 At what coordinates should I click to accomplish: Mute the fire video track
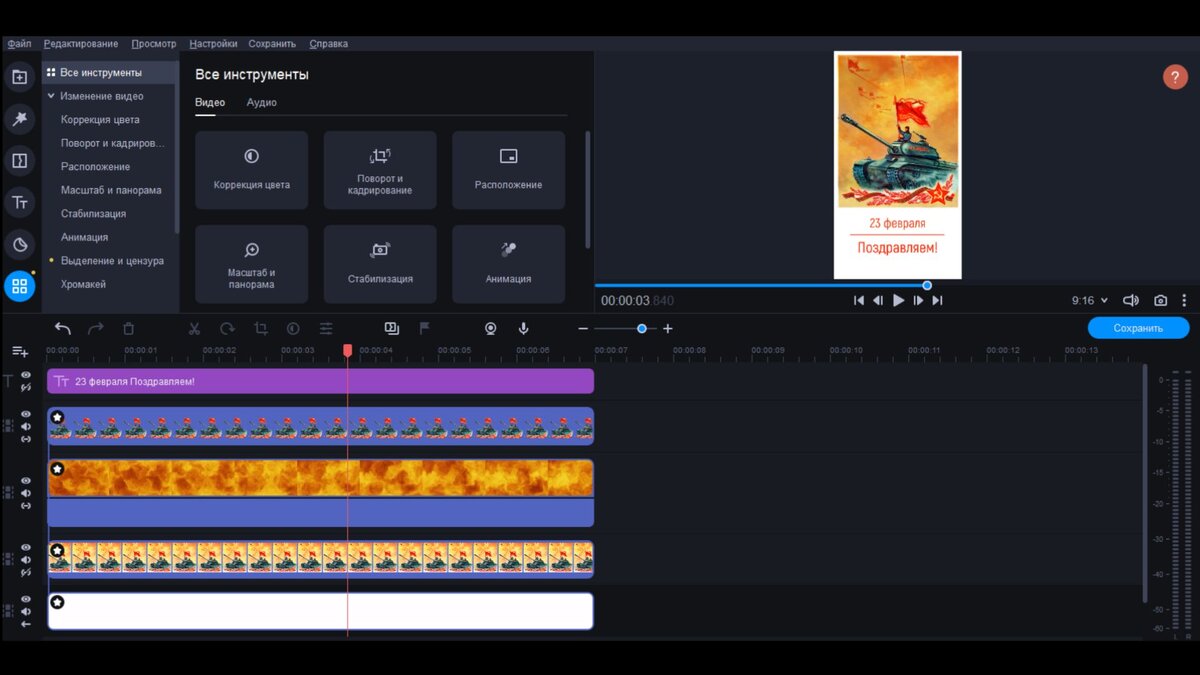(26, 493)
